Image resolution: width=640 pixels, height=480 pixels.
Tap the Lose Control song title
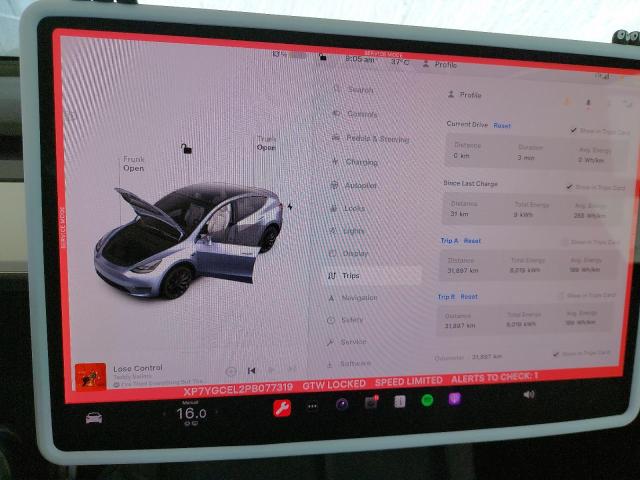pos(138,368)
